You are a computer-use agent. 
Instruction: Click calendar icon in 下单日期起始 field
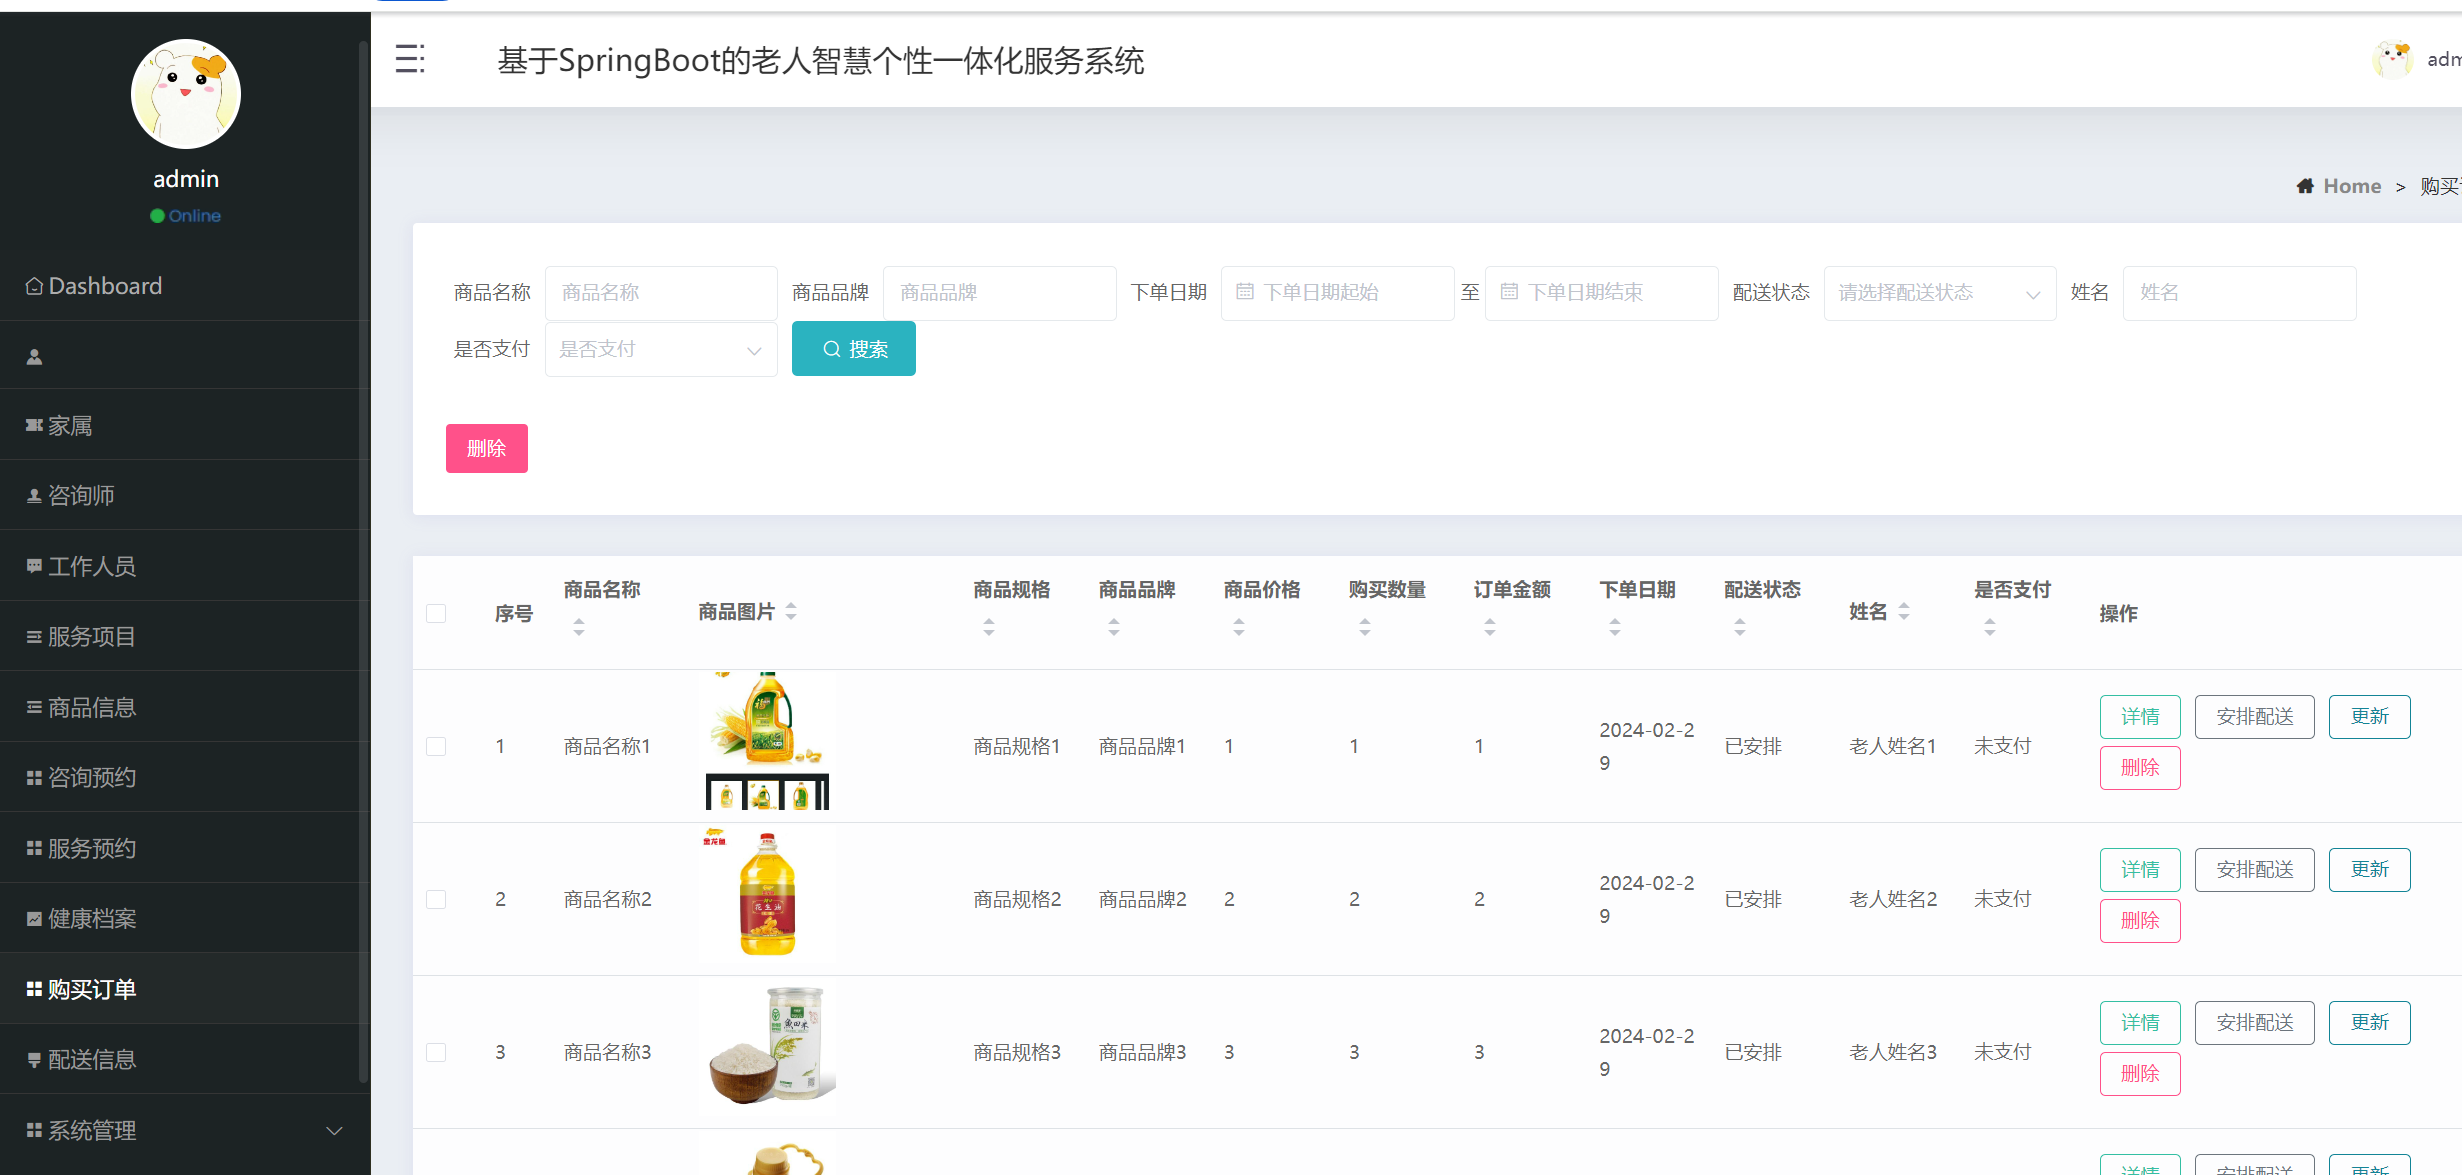point(1245,292)
